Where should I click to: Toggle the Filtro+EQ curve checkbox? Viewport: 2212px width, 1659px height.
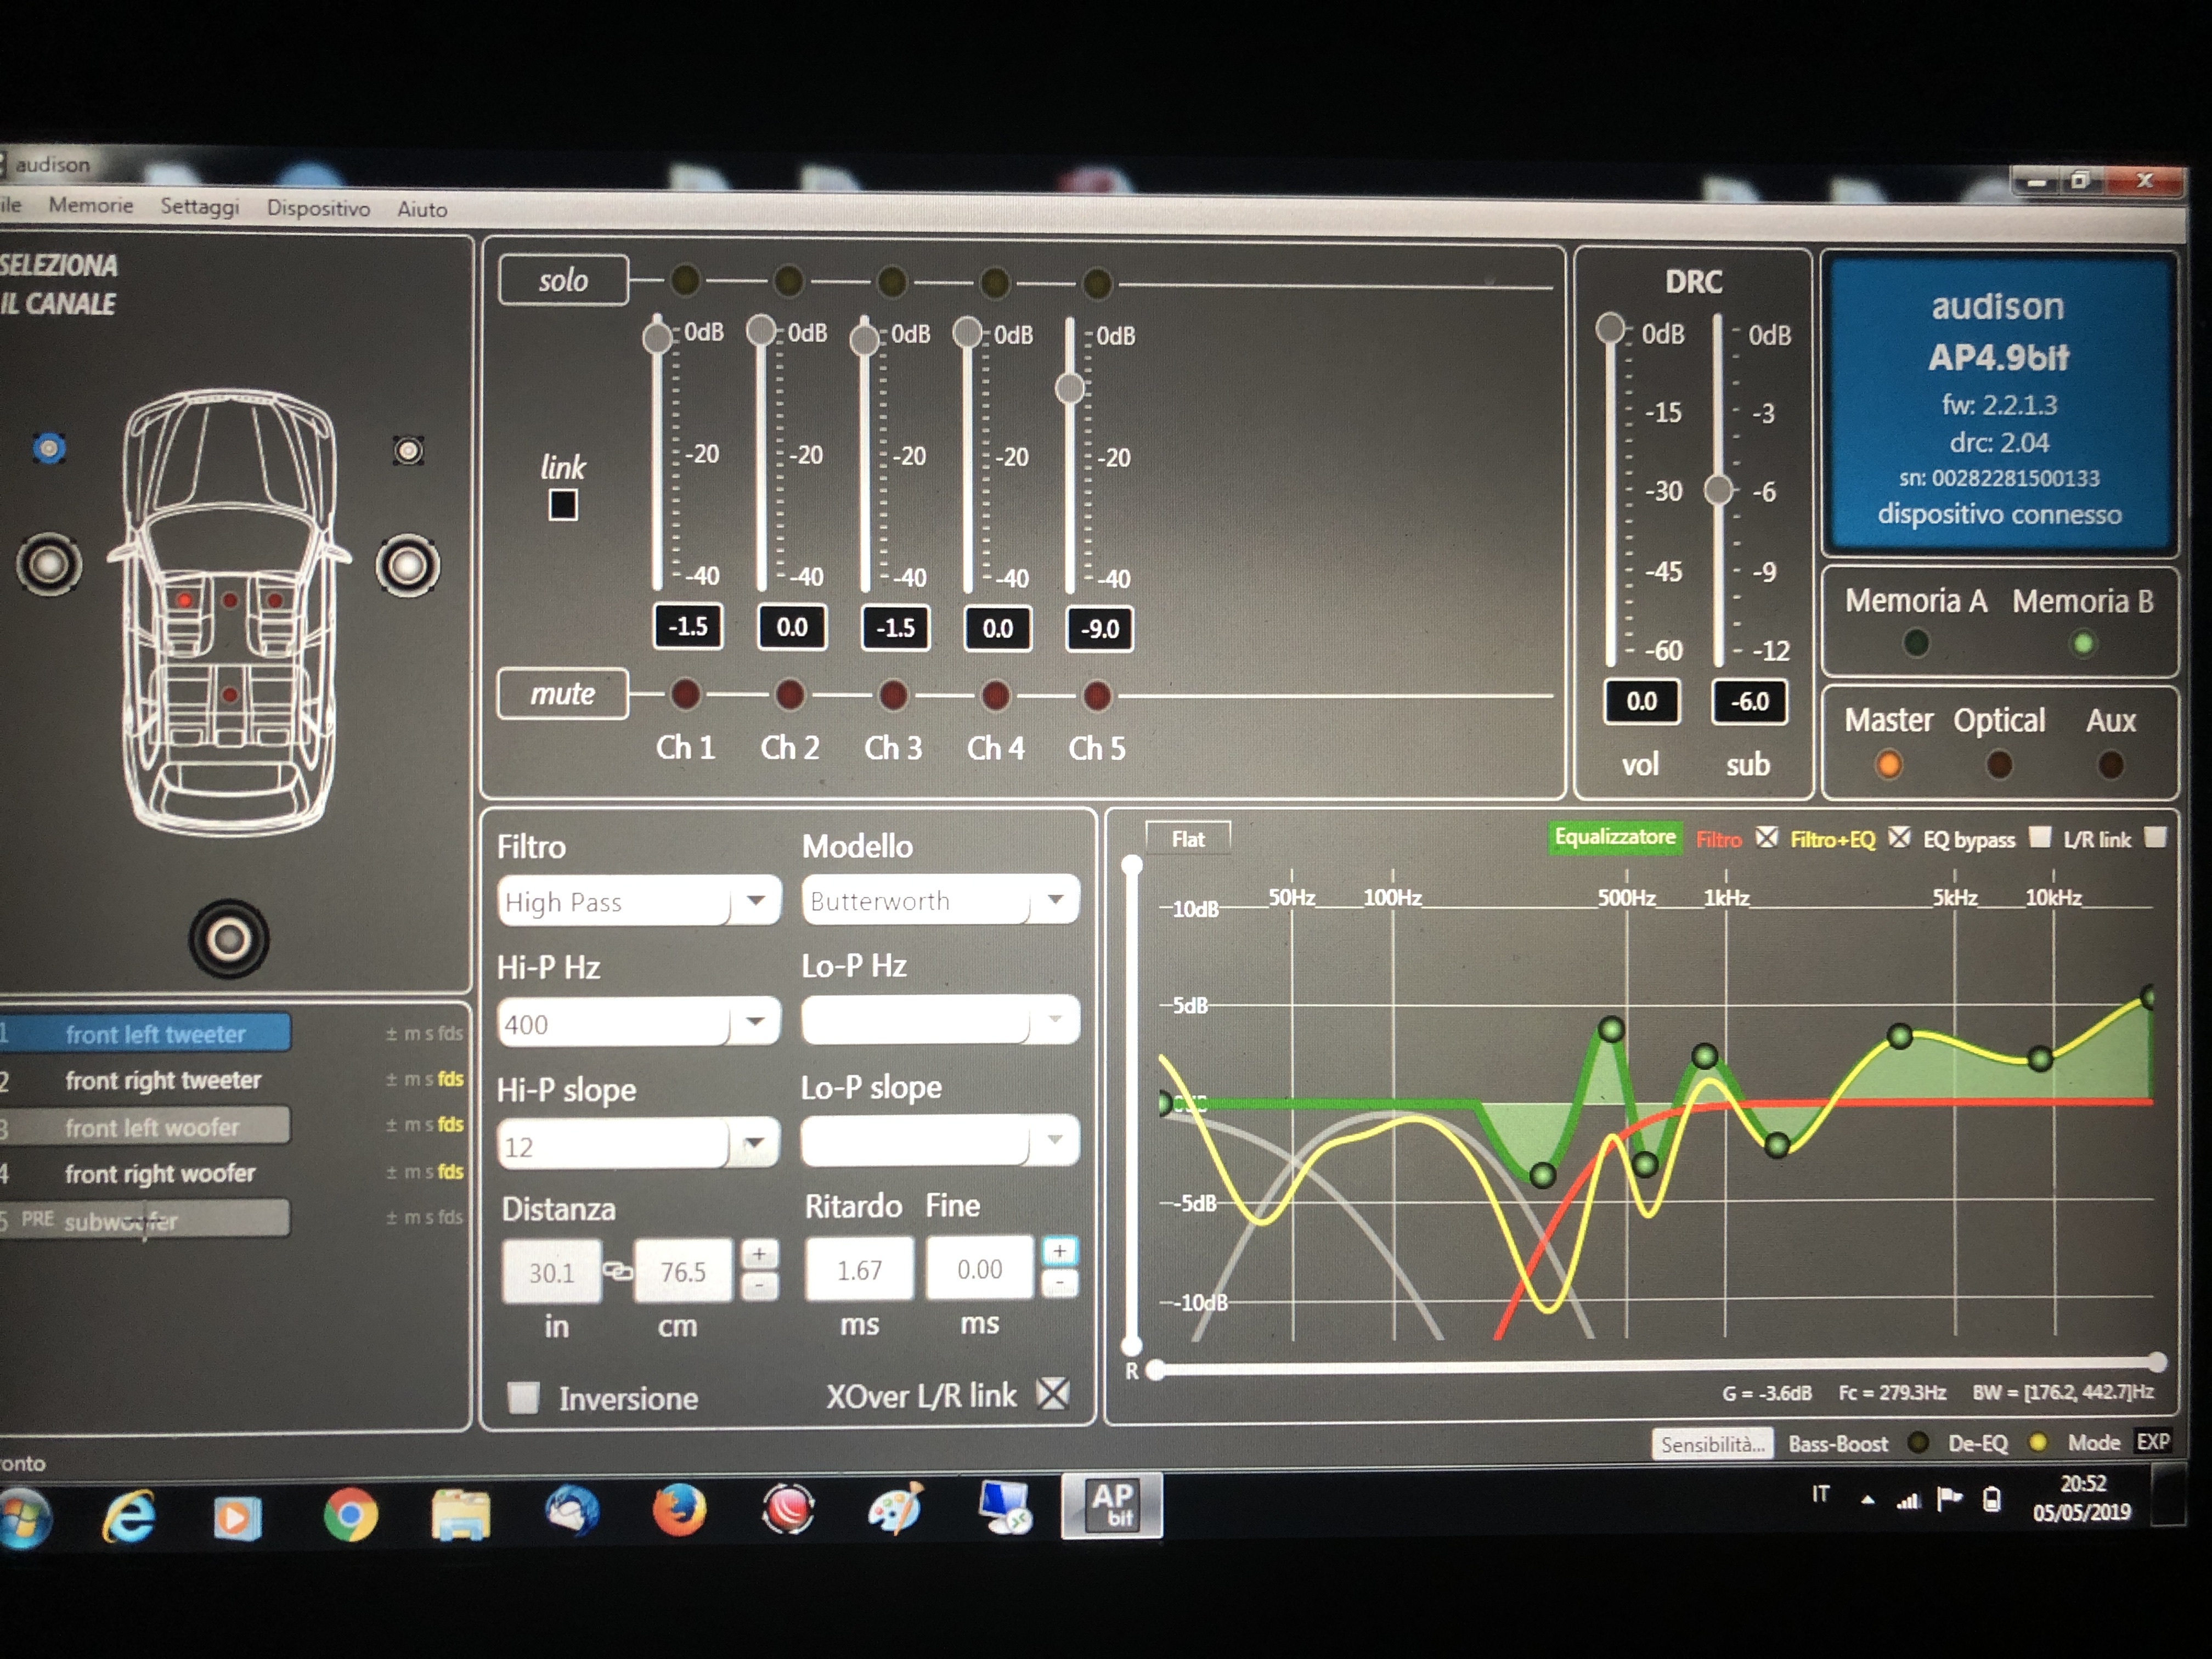pyautogui.click(x=1899, y=837)
